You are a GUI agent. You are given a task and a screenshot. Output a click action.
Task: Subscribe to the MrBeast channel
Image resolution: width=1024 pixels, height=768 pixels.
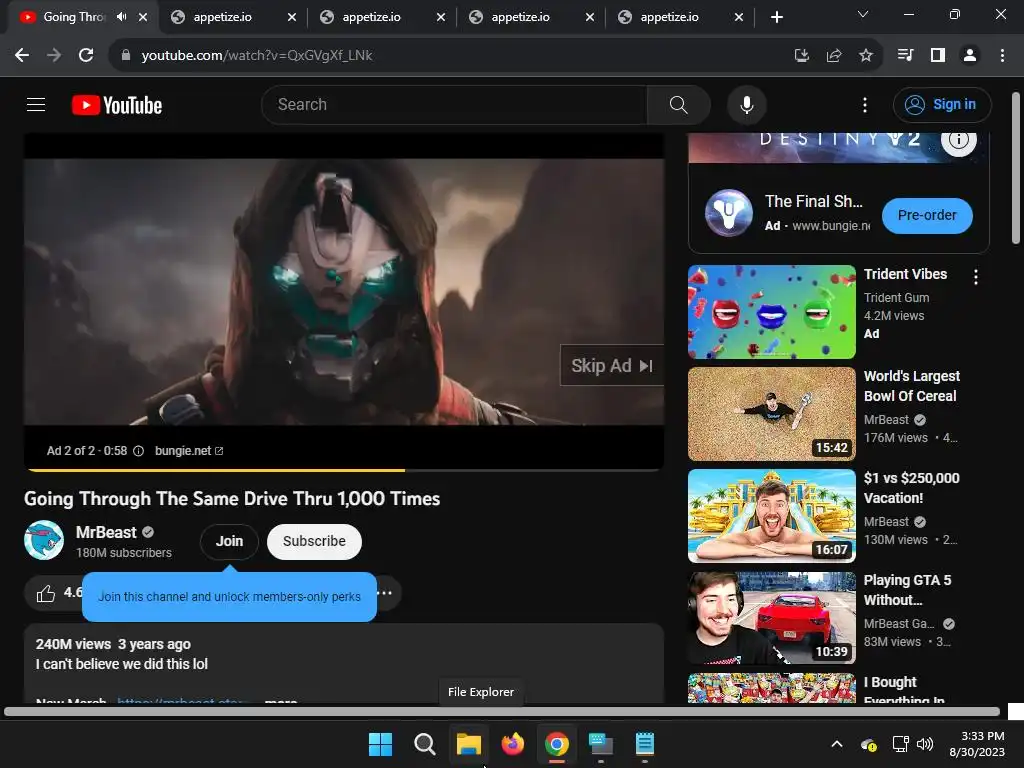314,541
